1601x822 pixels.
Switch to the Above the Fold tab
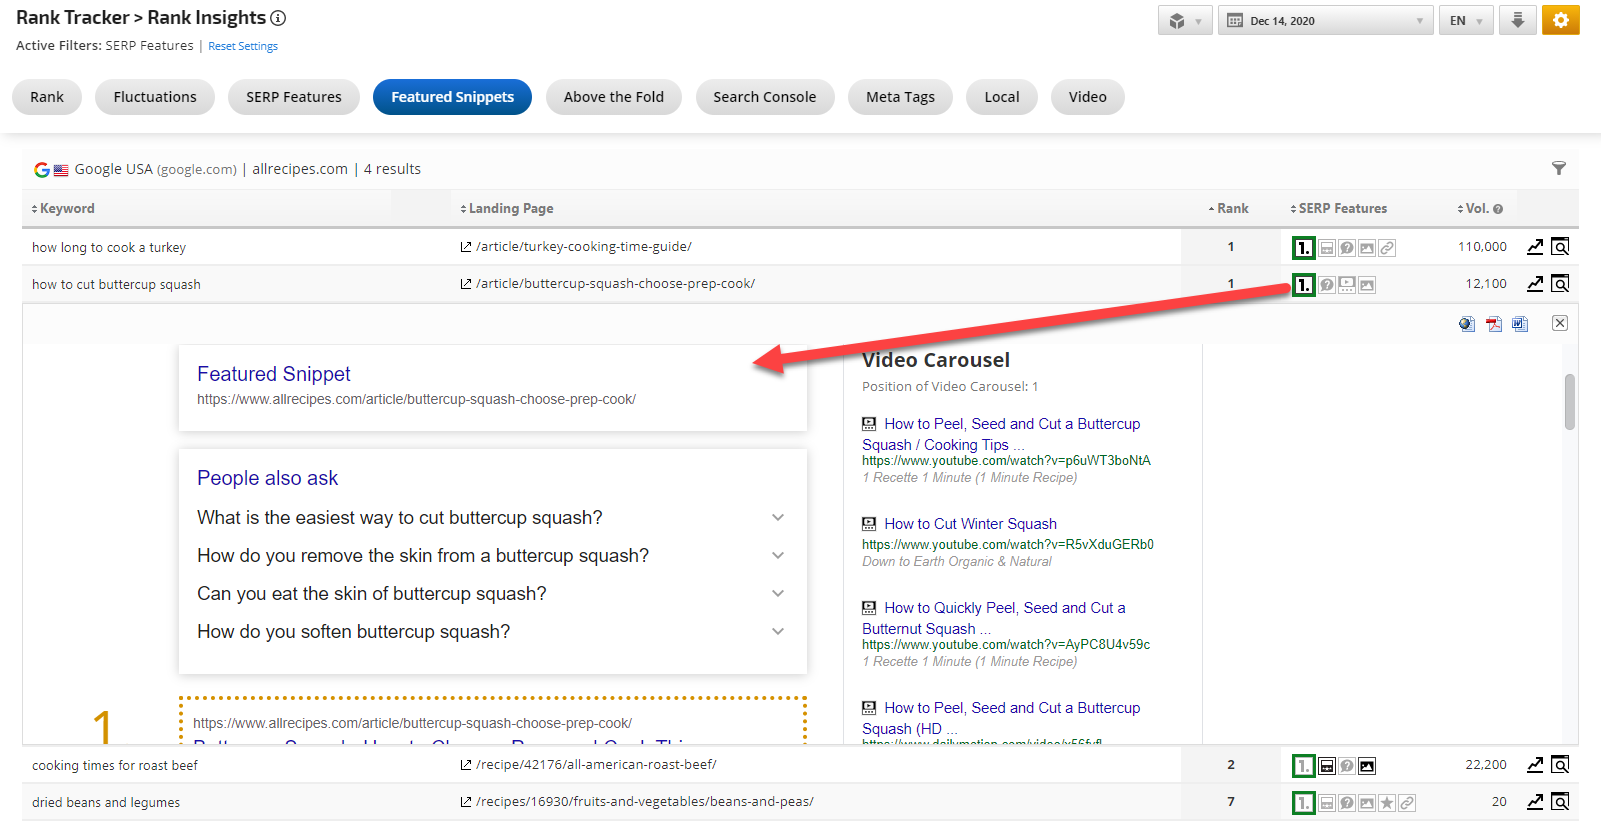[613, 97]
